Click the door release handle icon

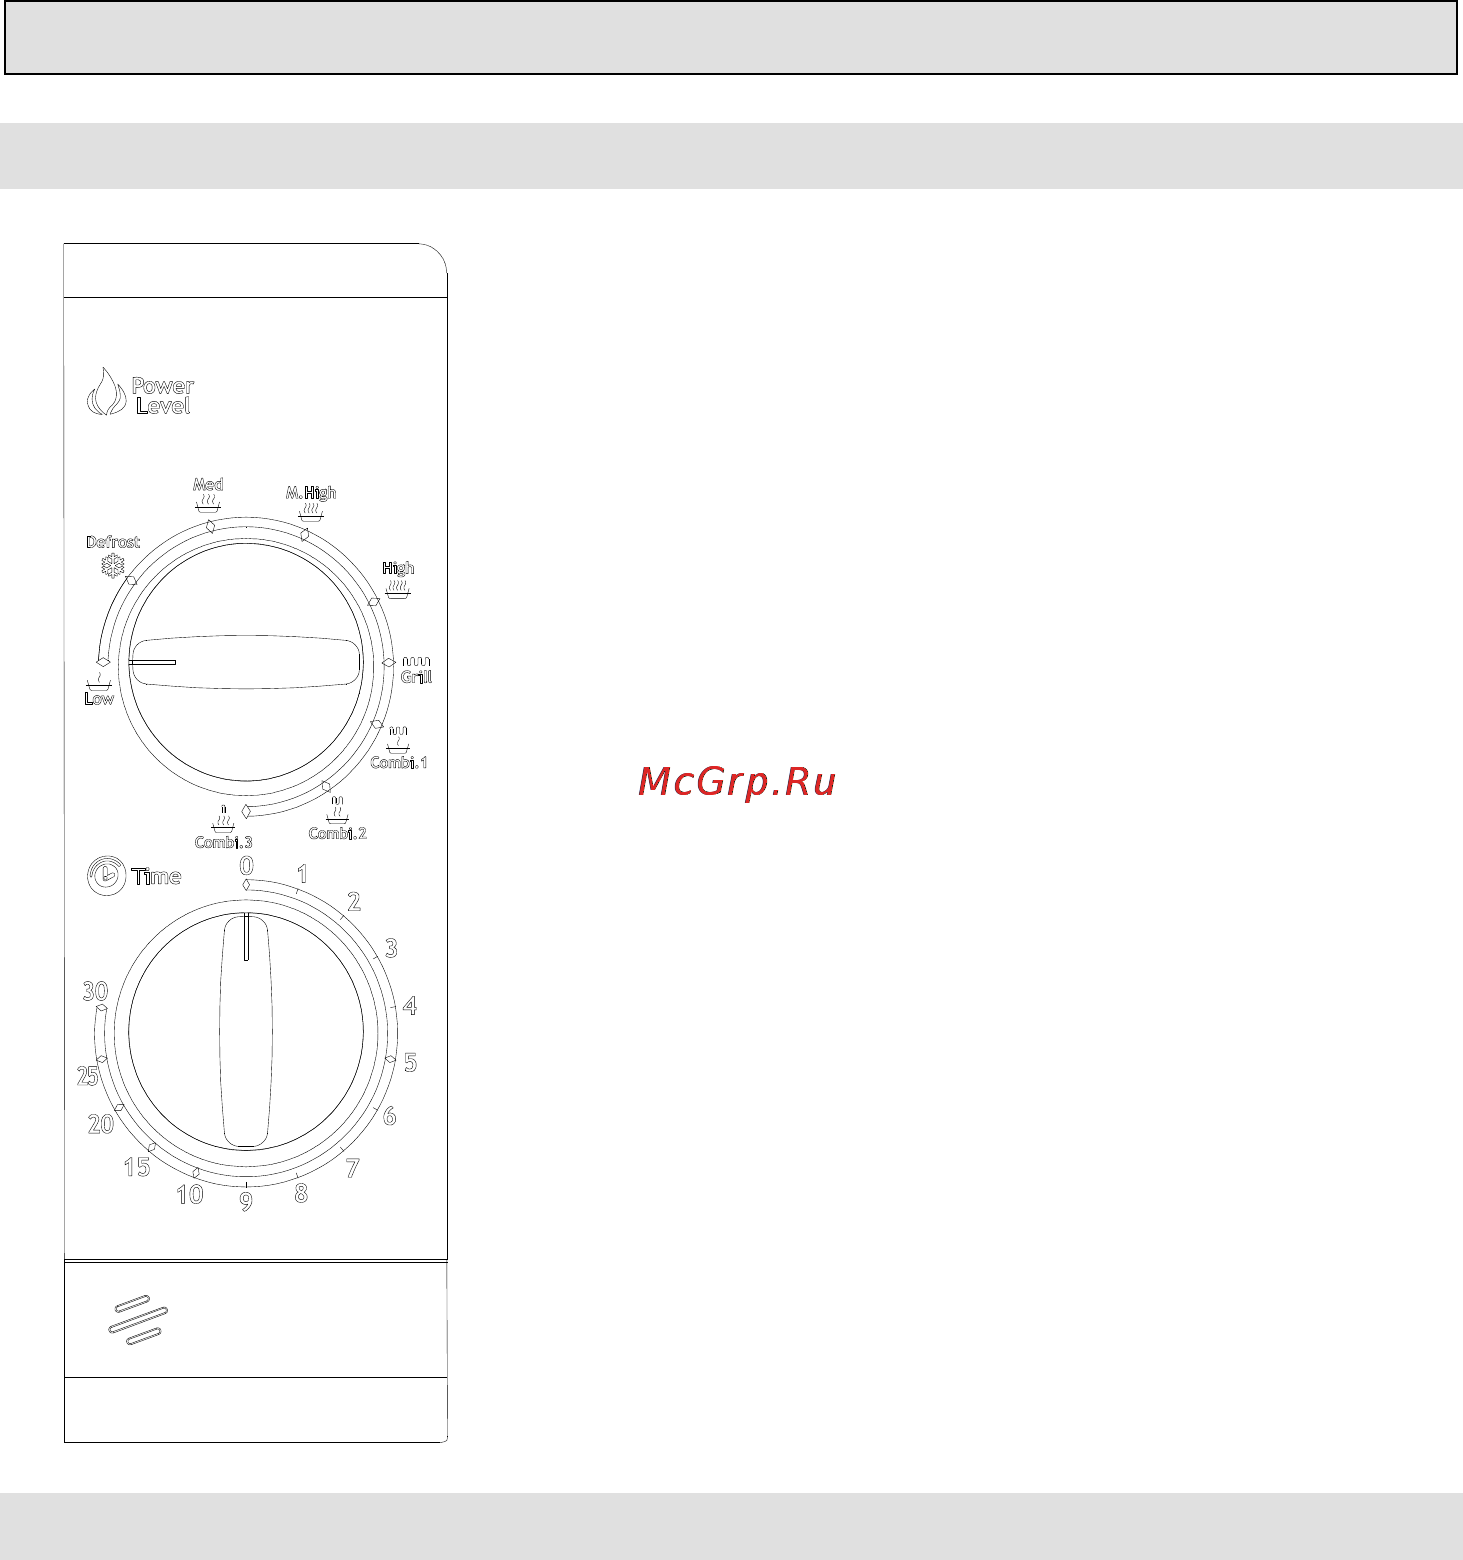pyautogui.click(x=138, y=1320)
